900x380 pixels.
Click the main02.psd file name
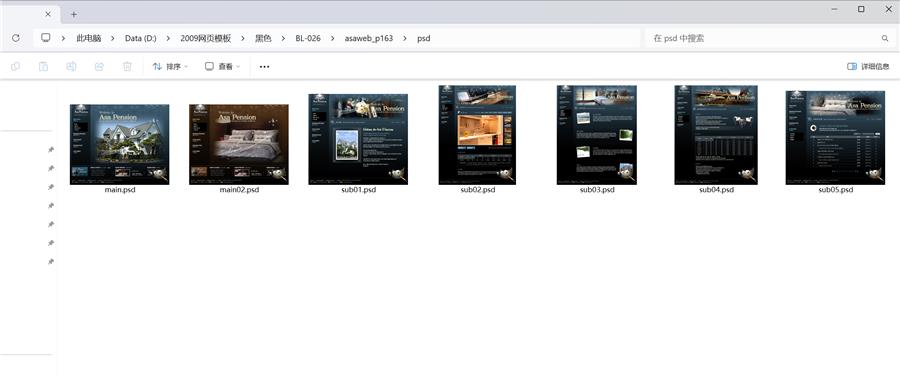pyautogui.click(x=239, y=189)
